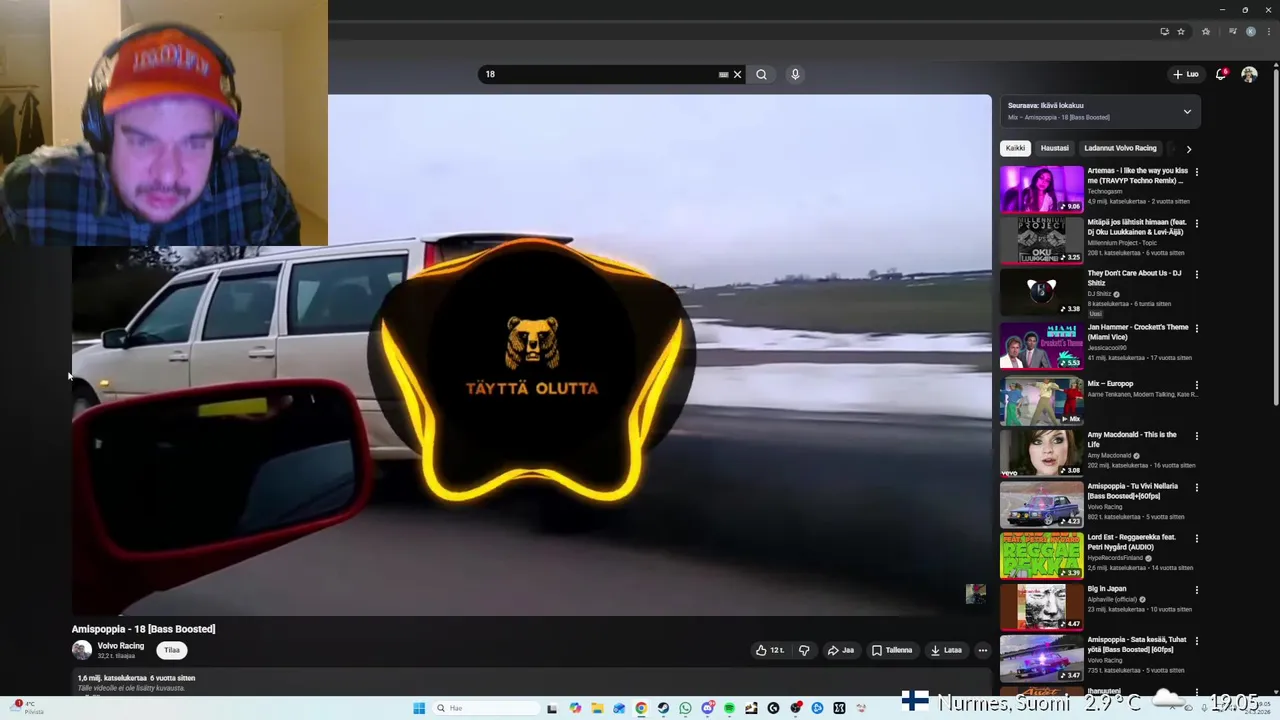The width and height of the screenshot is (1280, 720).
Task: Select the Ladannut Volvo Racing chip
Action: coord(1120,148)
